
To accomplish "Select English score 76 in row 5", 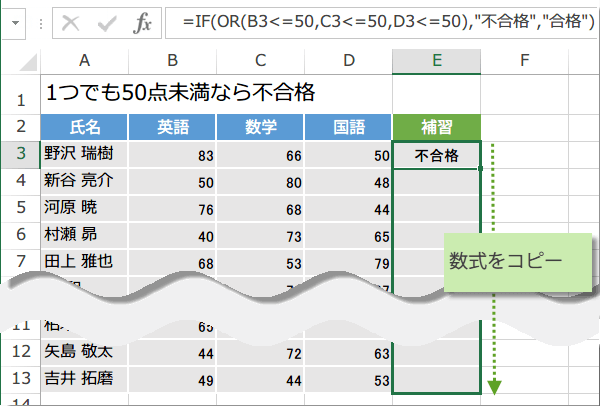I will tap(172, 209).
